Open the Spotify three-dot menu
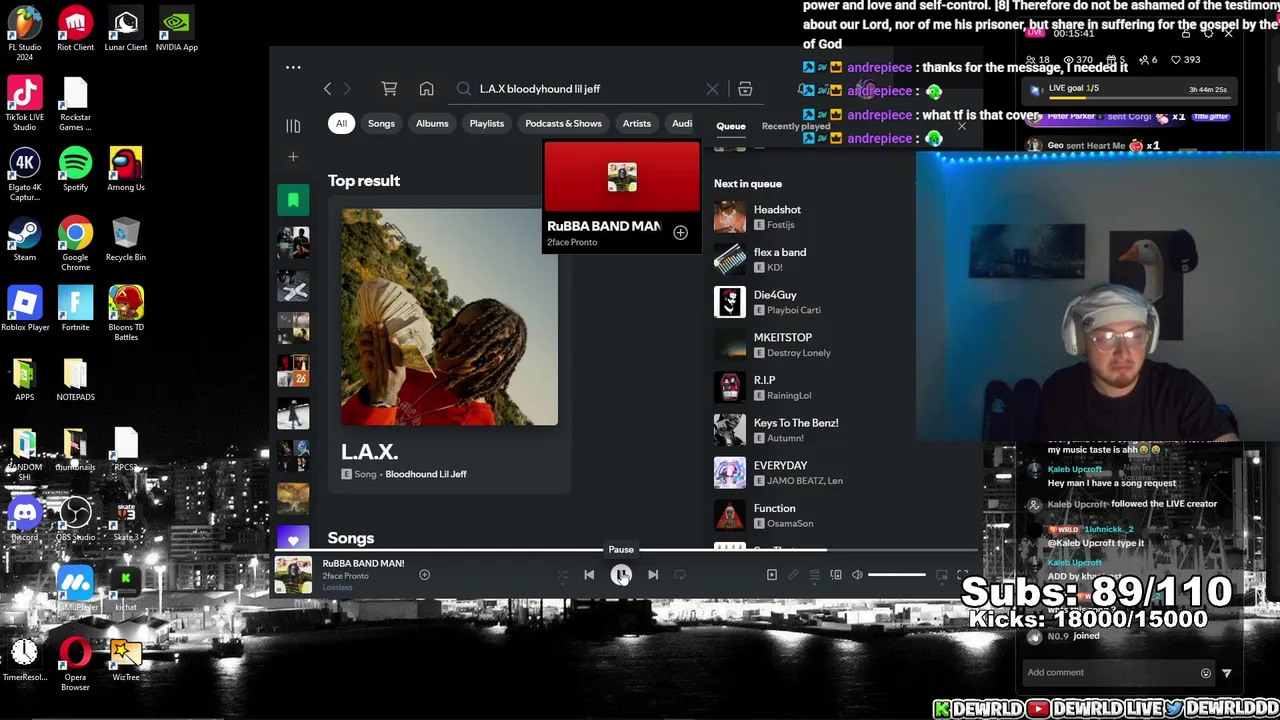 tap(293, 68)
